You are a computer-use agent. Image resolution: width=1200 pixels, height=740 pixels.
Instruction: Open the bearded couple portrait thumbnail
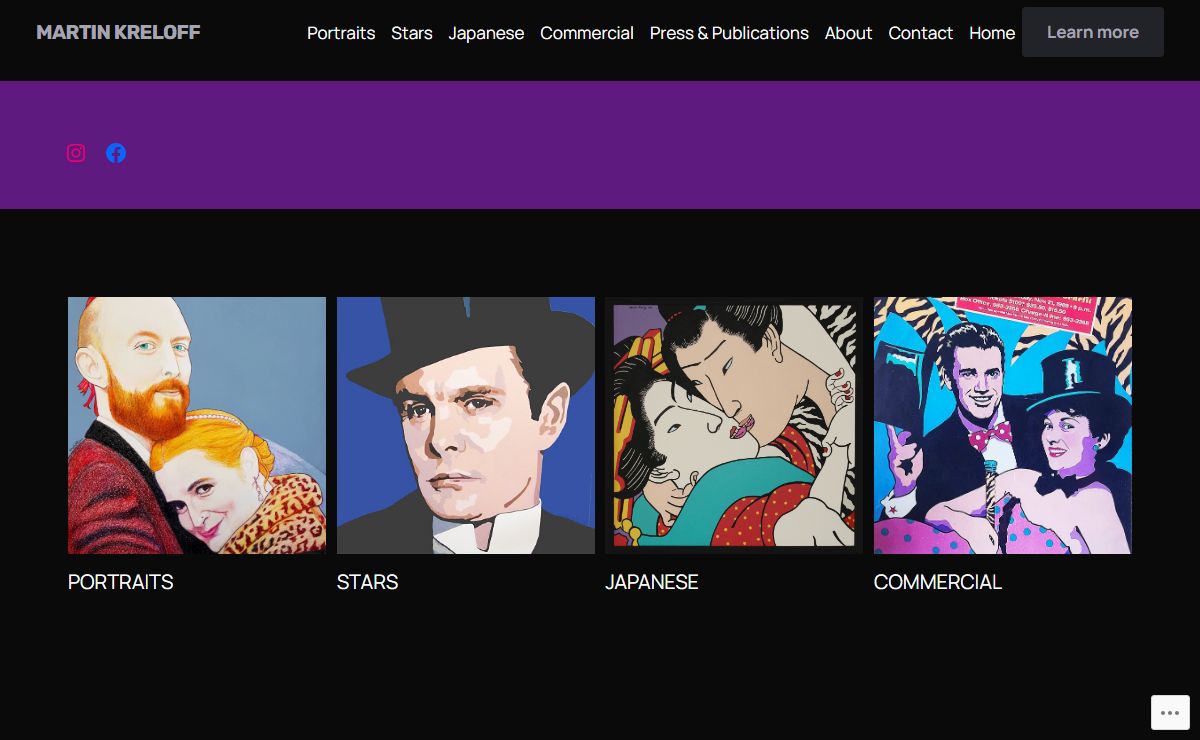click(197, 425)
